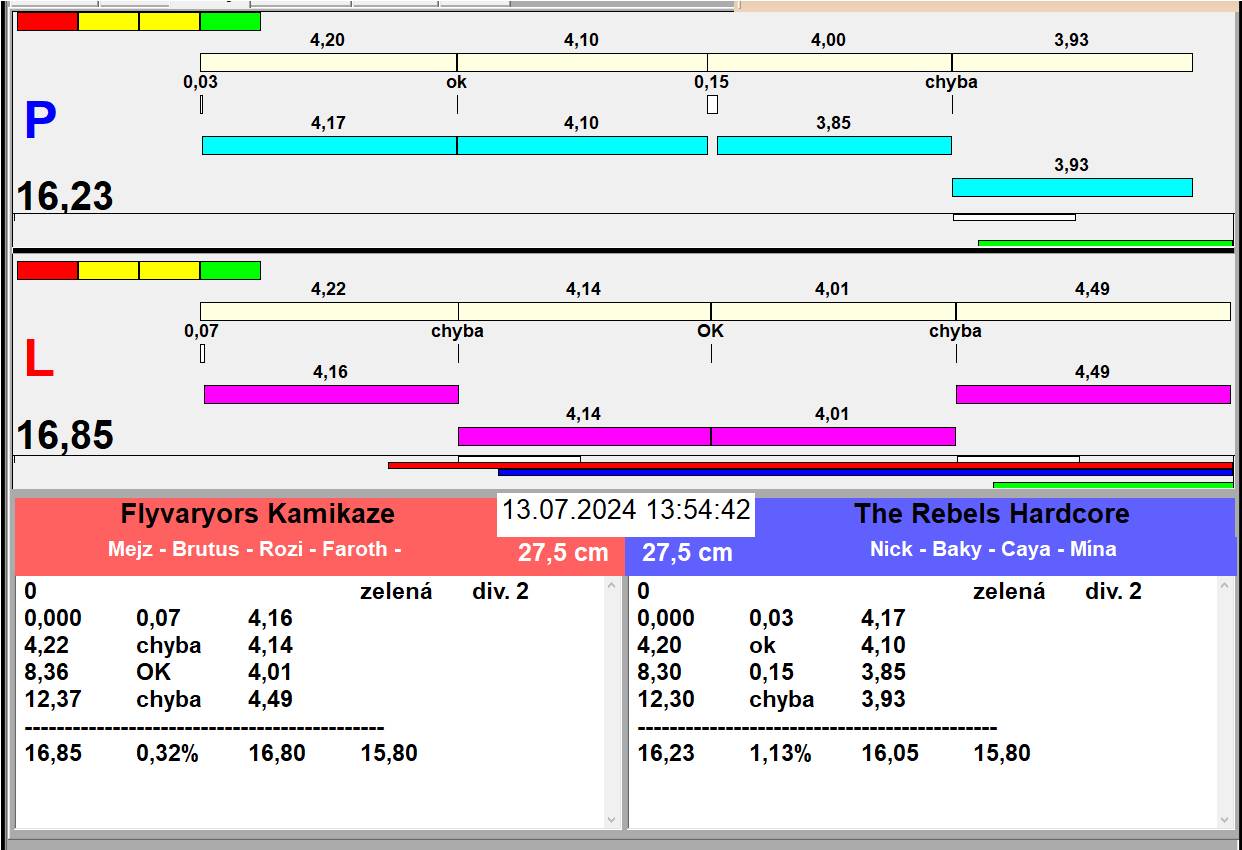Viewport: 1242px width, 850px height.
Task: Select the magenta bar labeled 4,16
Action: (331, 394)
